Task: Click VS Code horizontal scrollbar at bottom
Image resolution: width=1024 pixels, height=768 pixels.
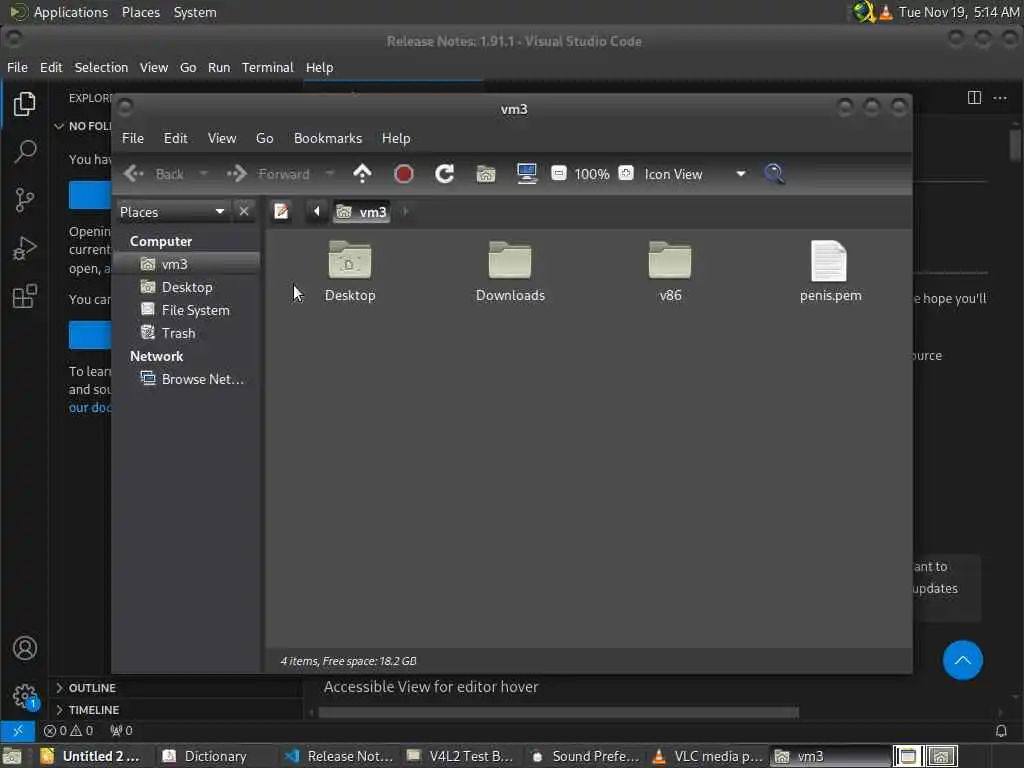Action: [x=558, y=712]
